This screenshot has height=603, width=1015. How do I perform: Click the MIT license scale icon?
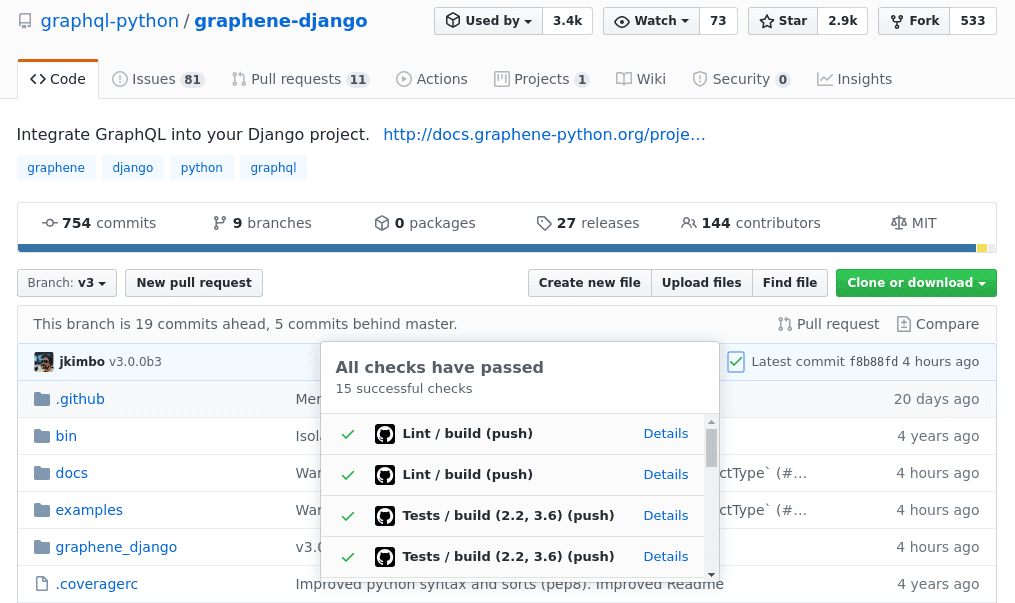tap(898, 223)
